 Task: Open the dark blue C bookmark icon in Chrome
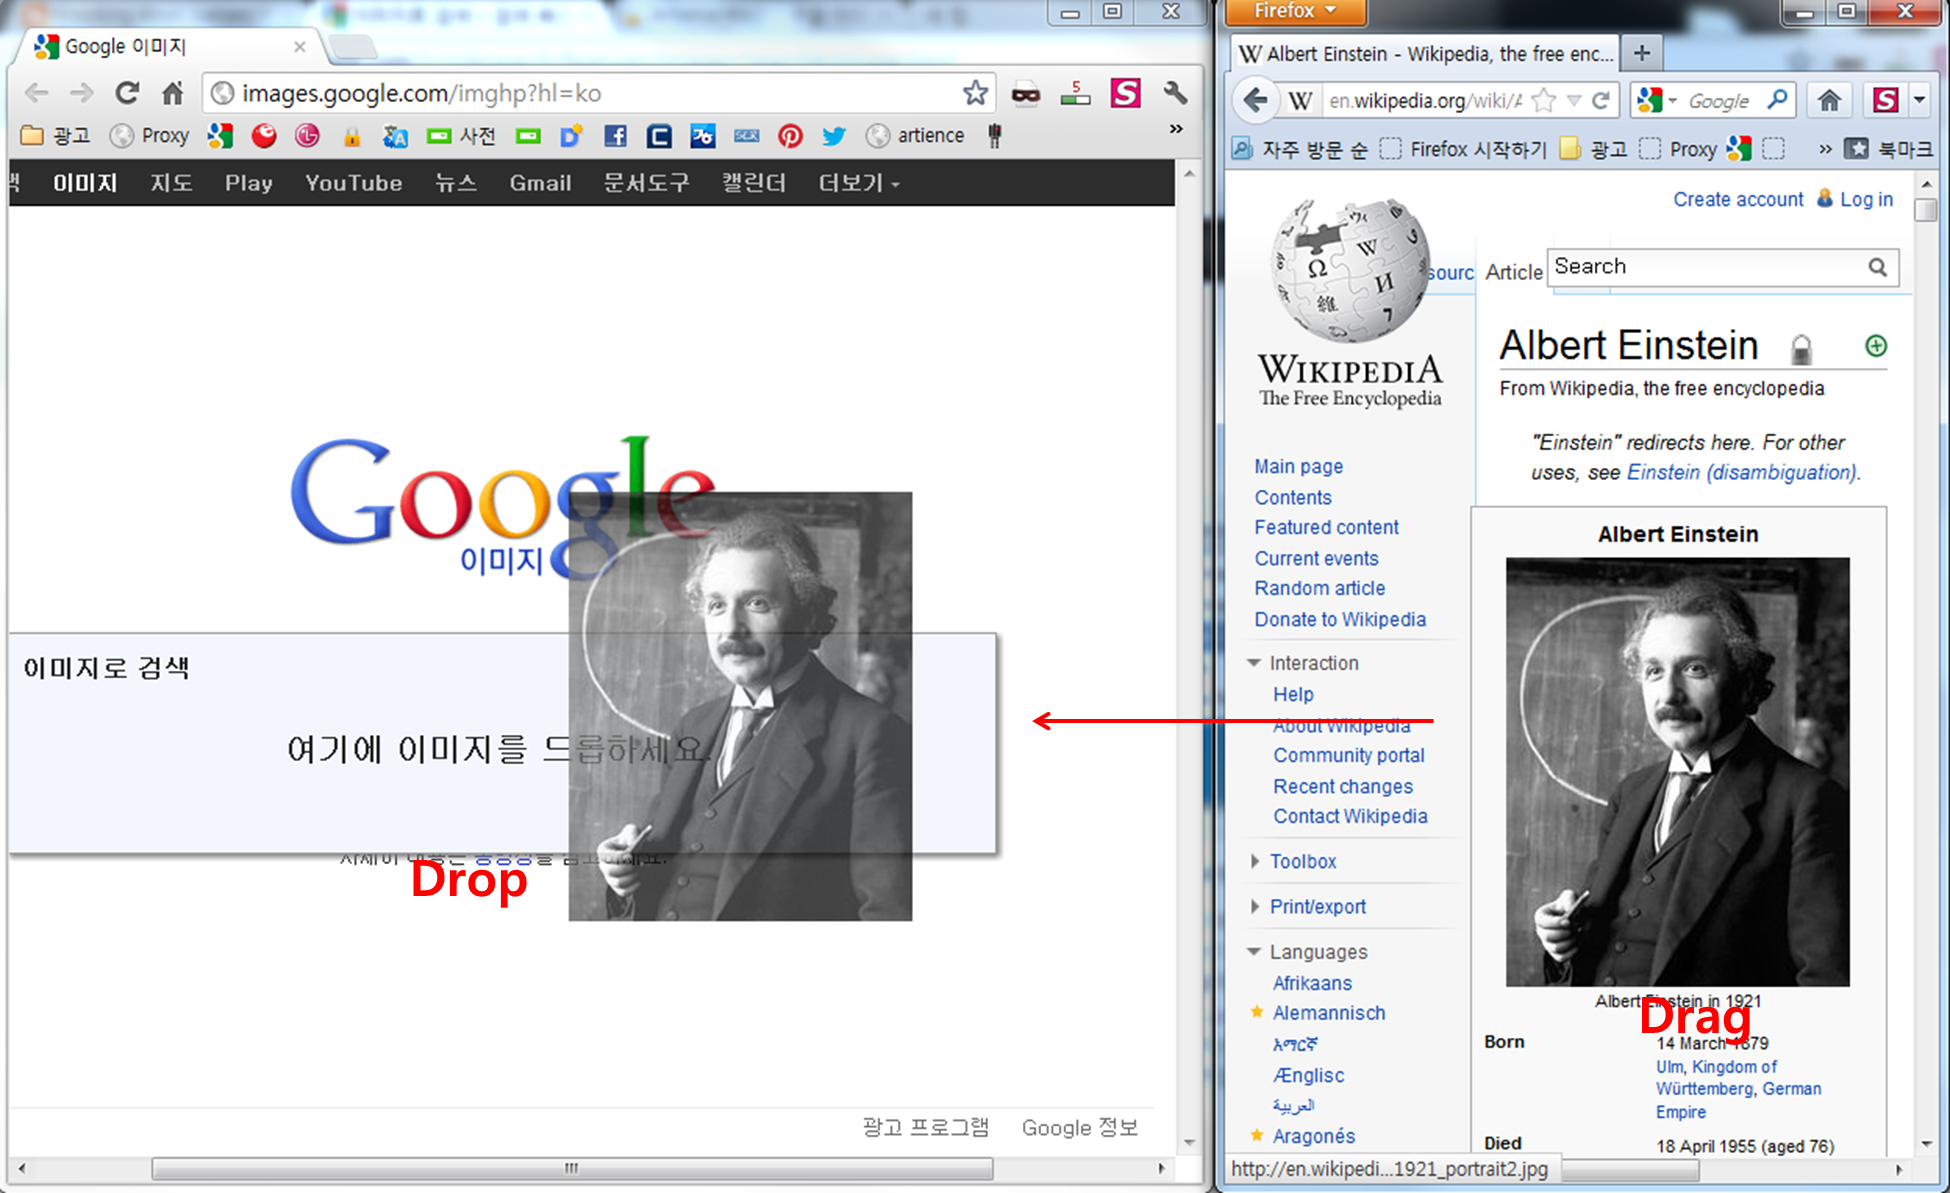coord(659,136)
